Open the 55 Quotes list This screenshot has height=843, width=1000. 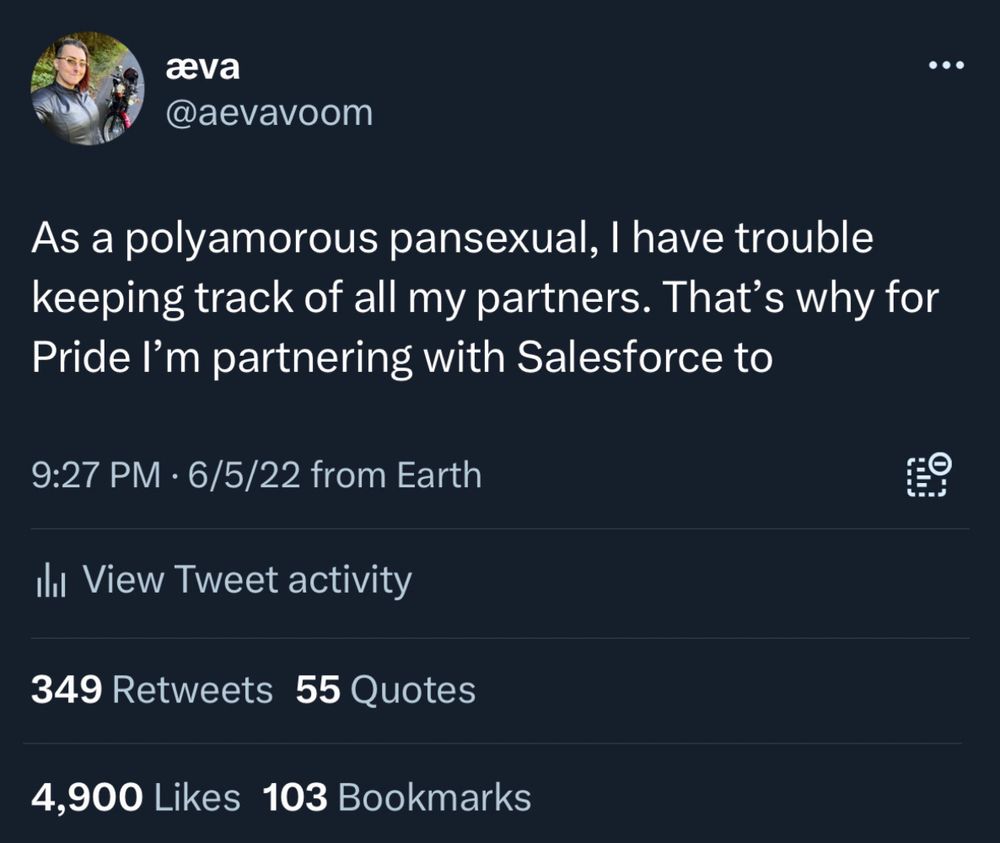coord(385,689)
